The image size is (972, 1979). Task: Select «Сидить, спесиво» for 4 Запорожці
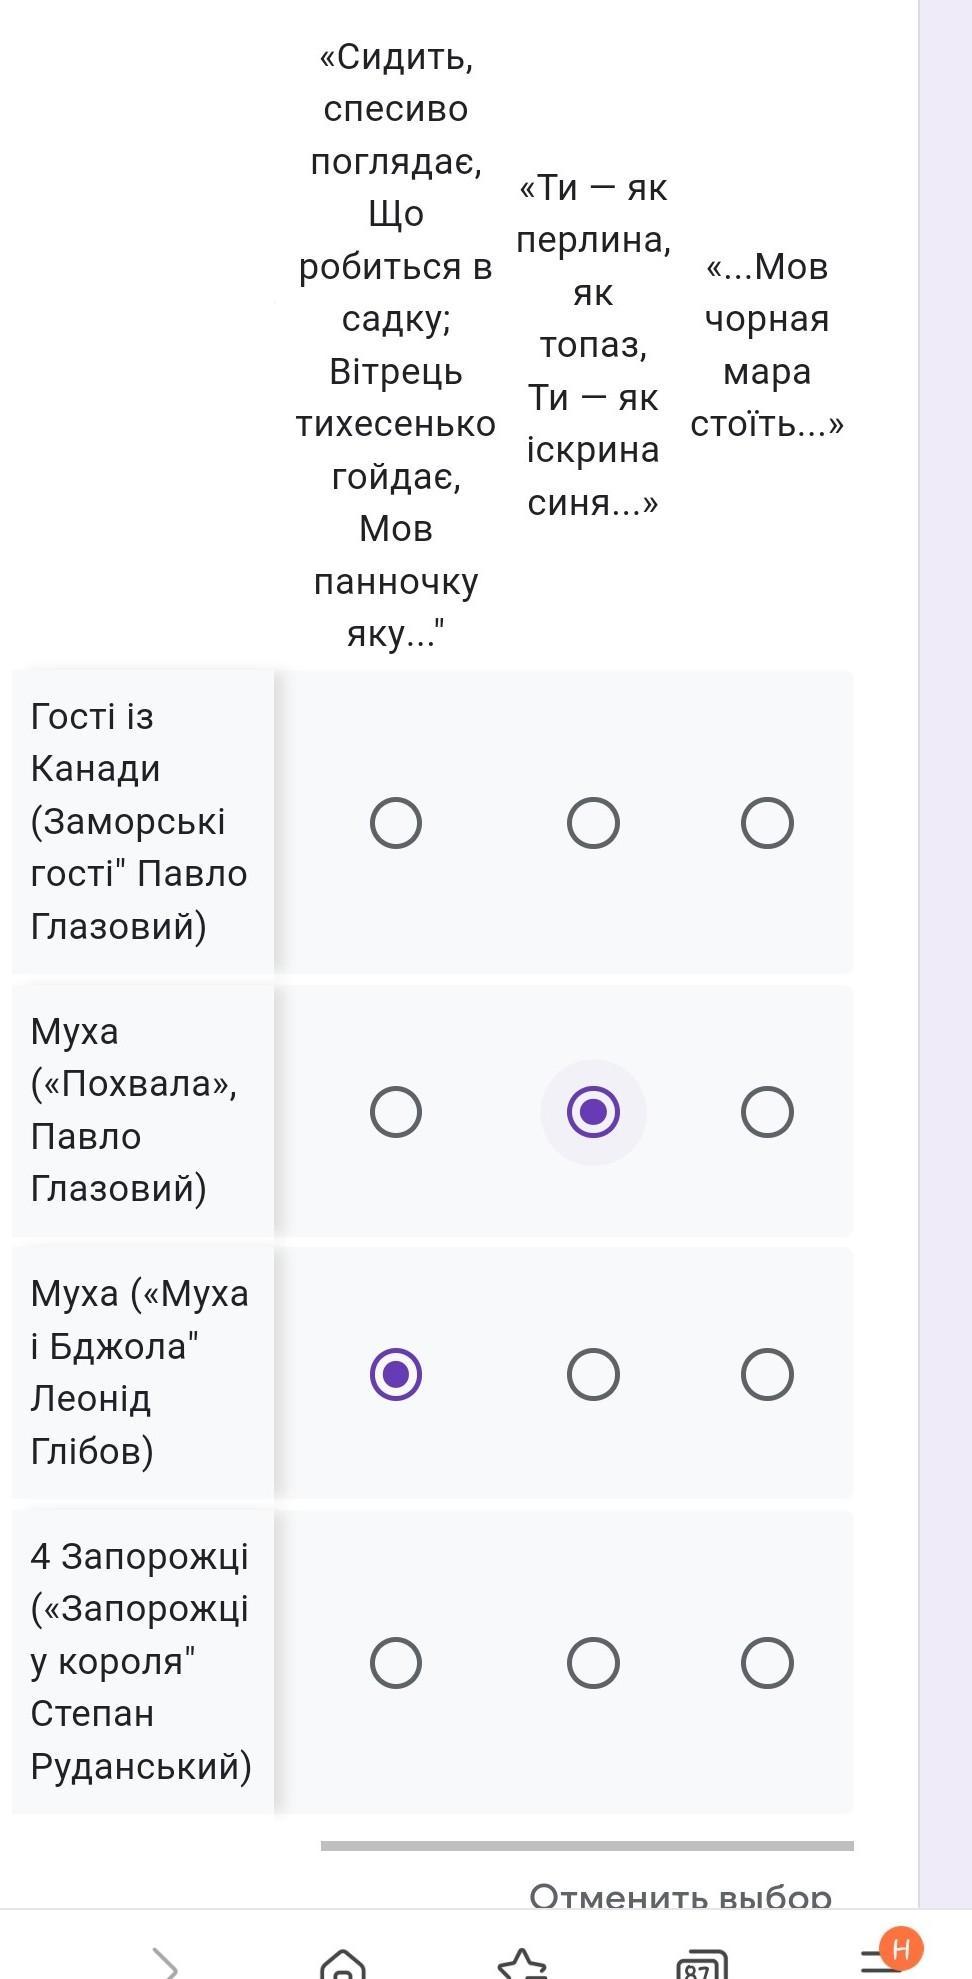[396, 1663]
